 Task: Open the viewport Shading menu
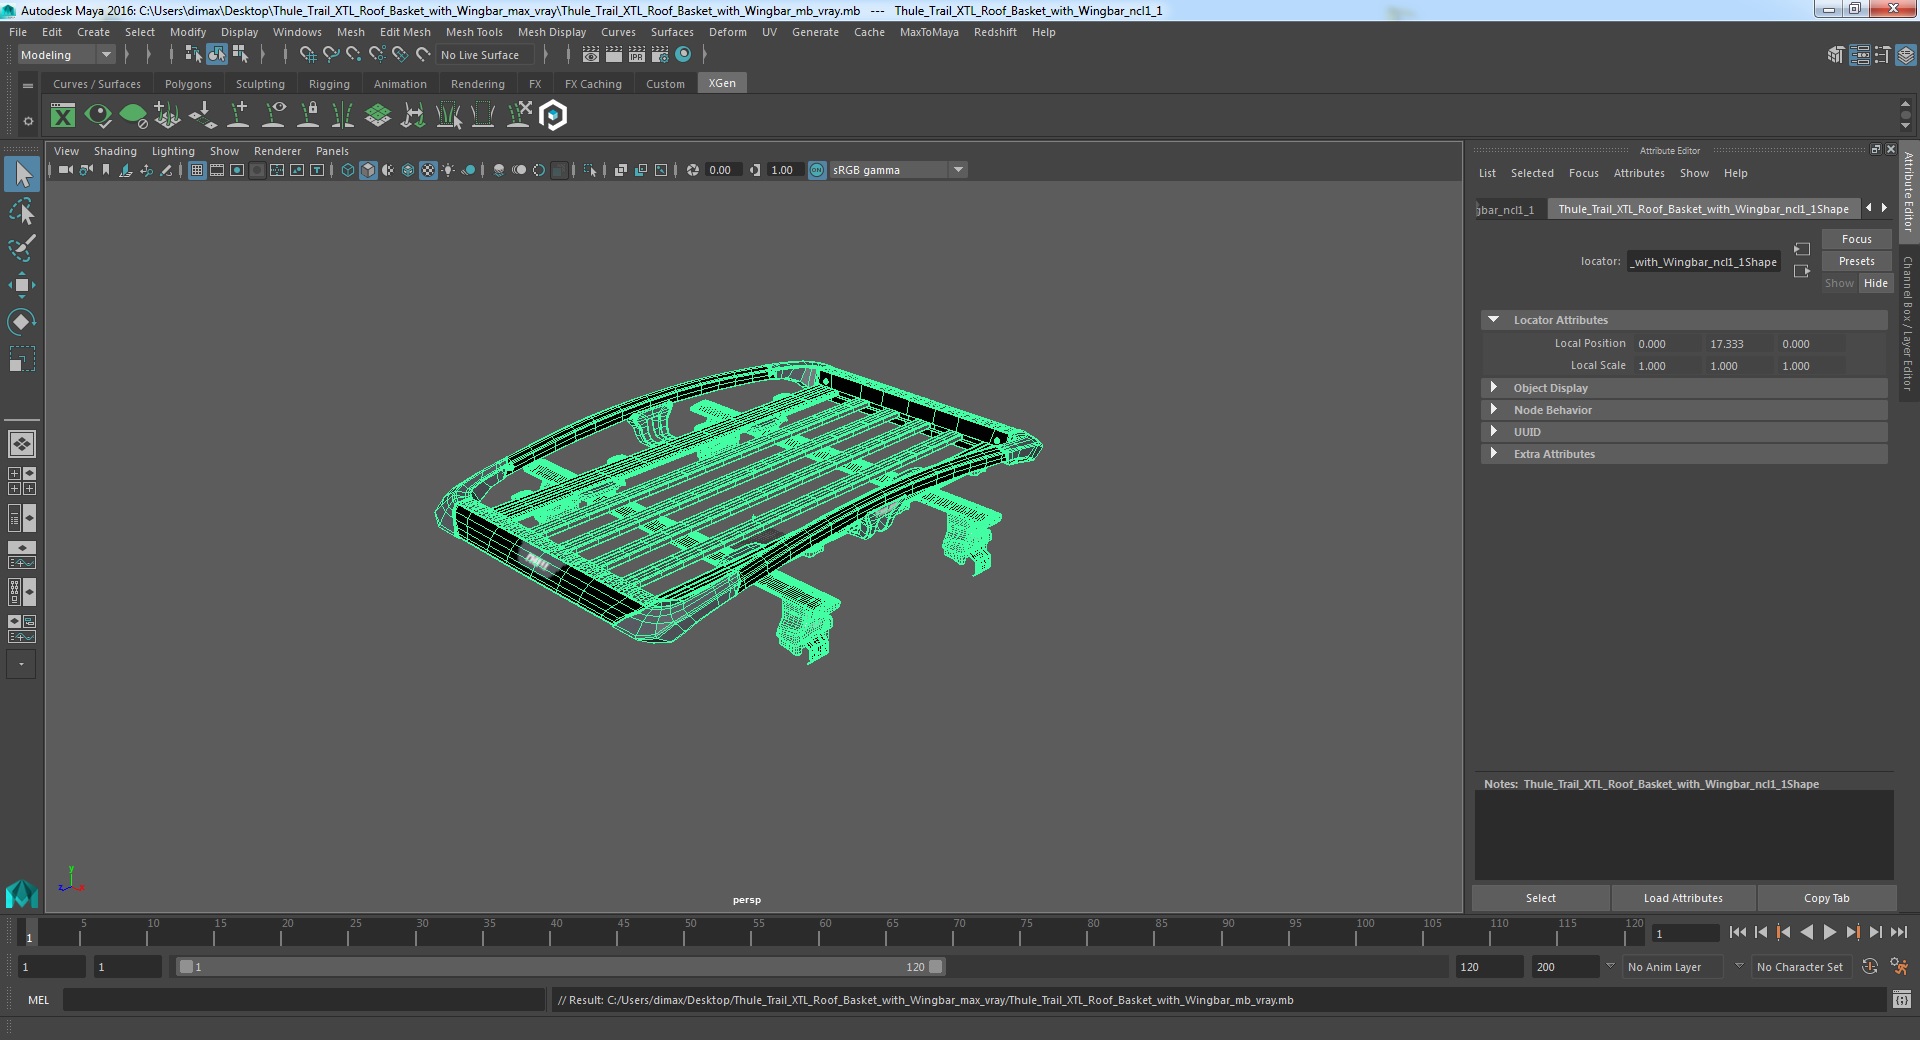[115, 151]
